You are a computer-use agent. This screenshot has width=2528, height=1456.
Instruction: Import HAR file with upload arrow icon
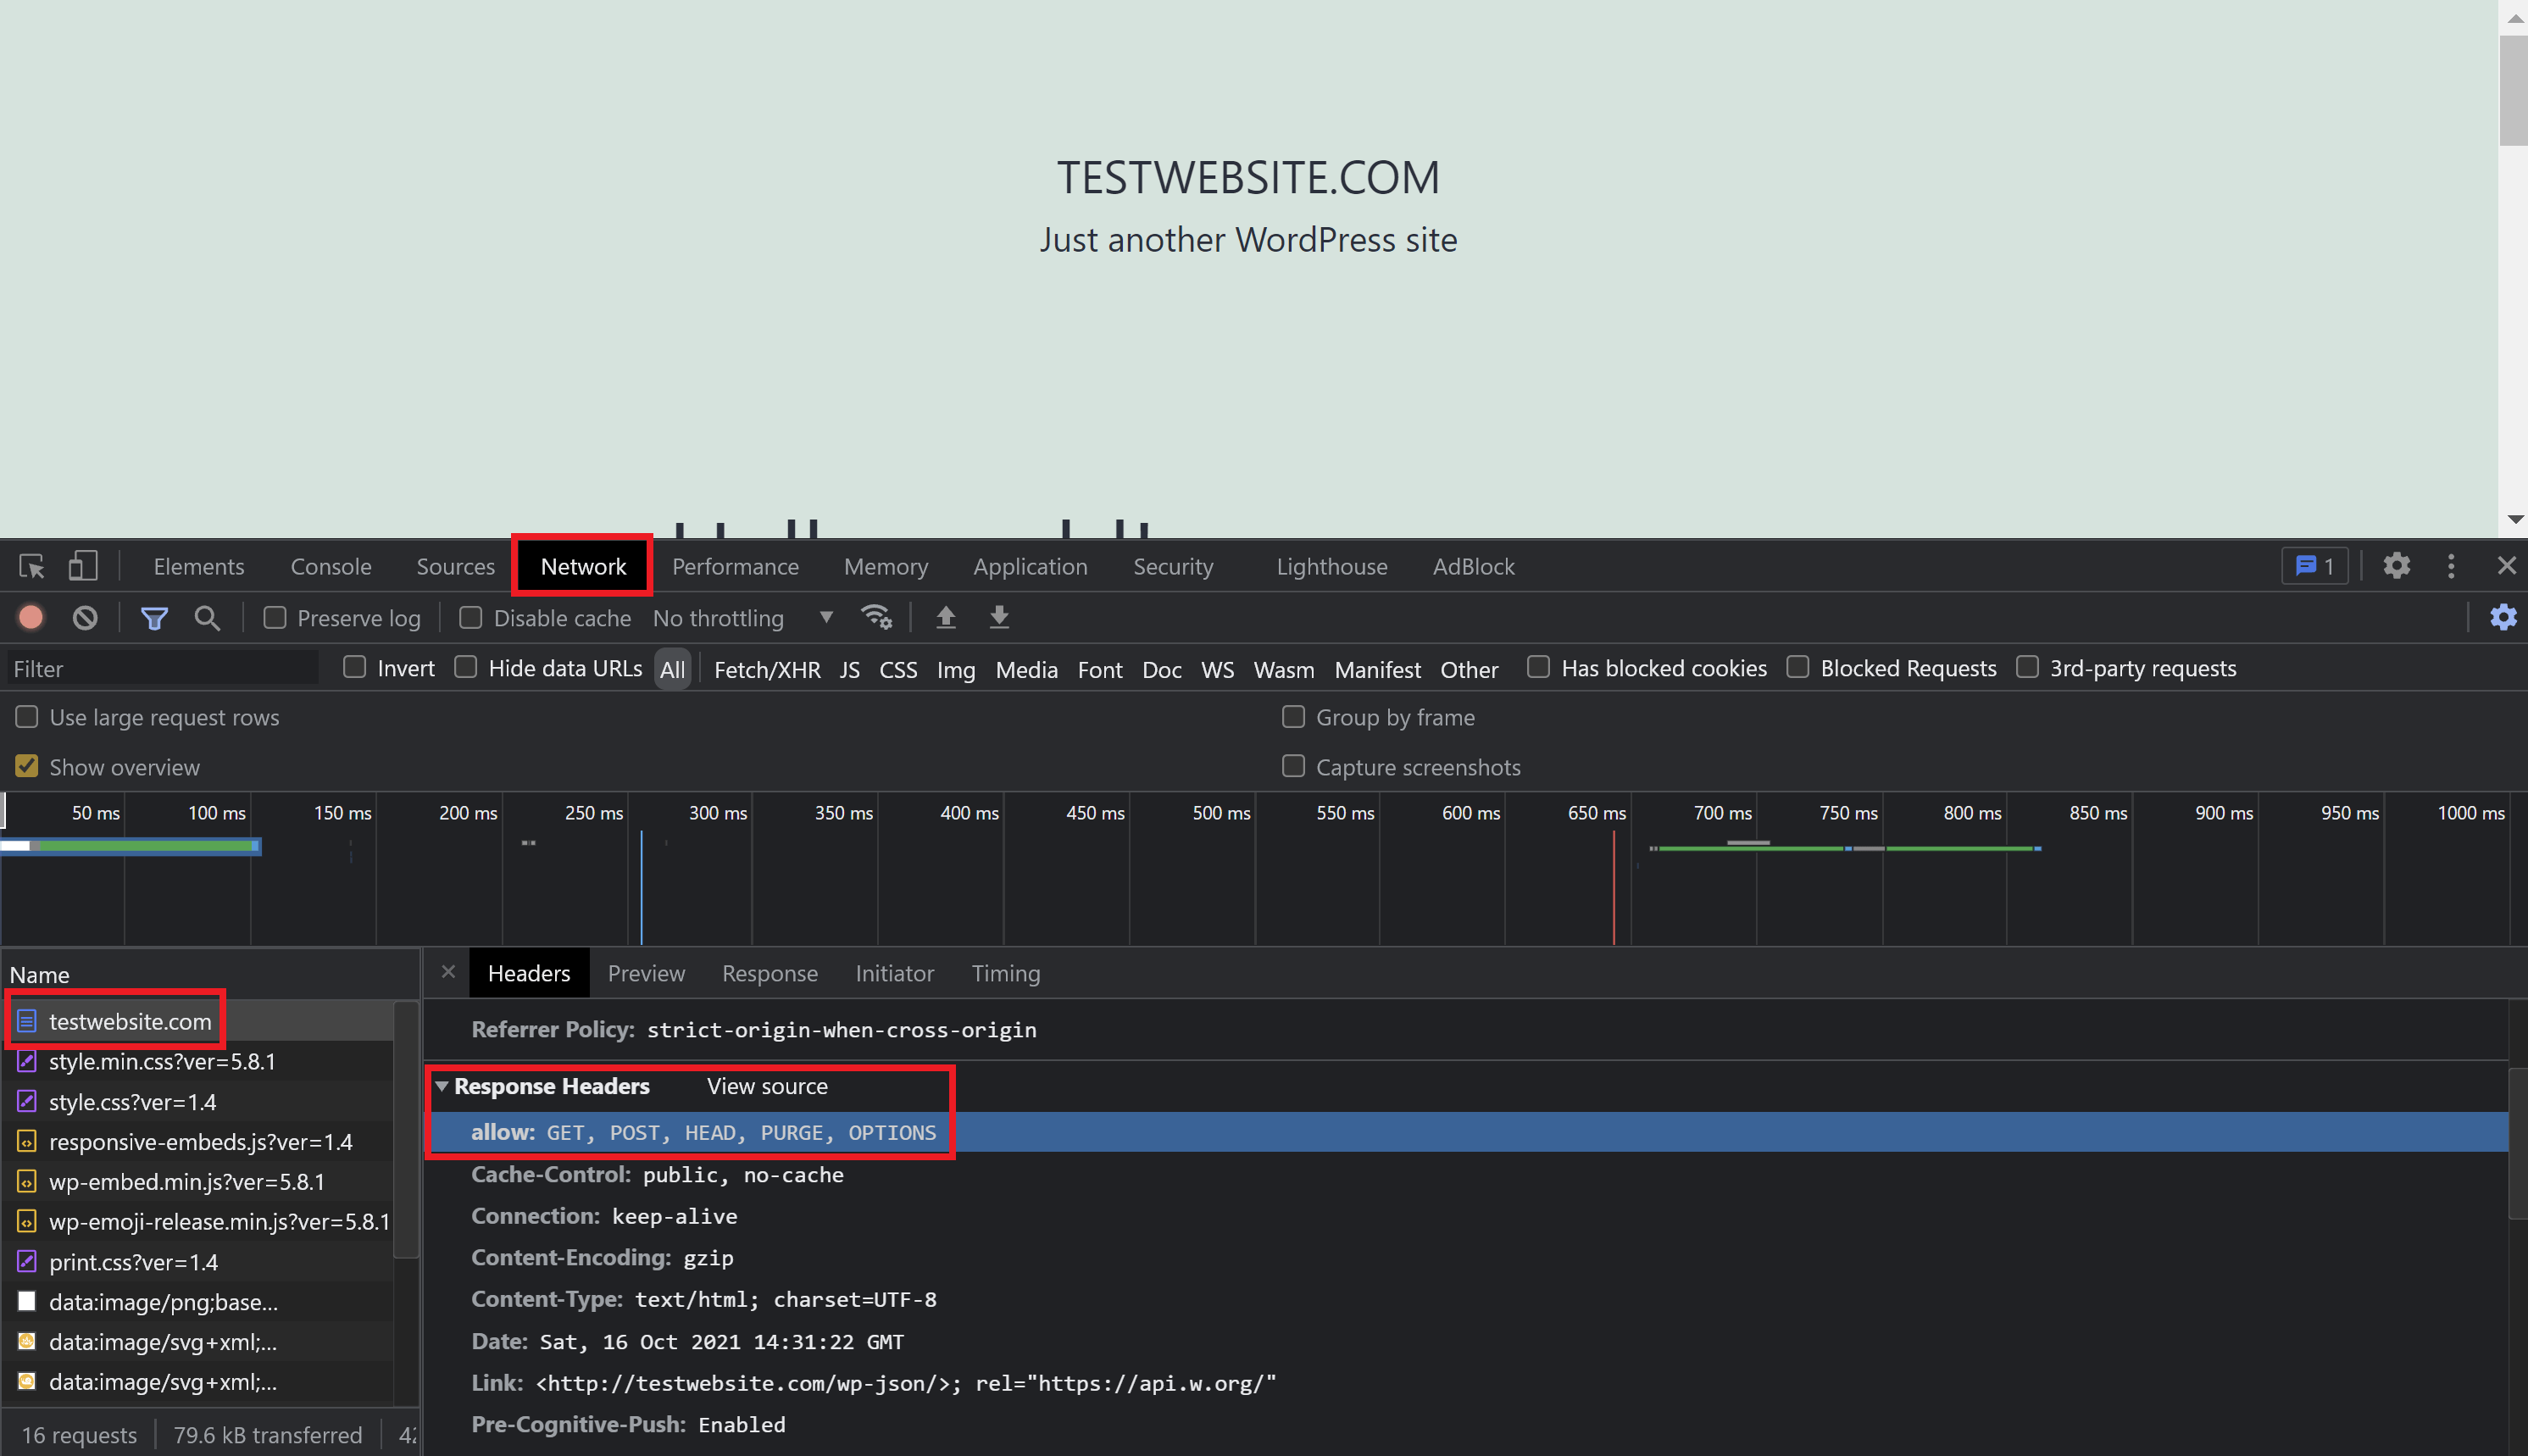click(x=946, y=617)
